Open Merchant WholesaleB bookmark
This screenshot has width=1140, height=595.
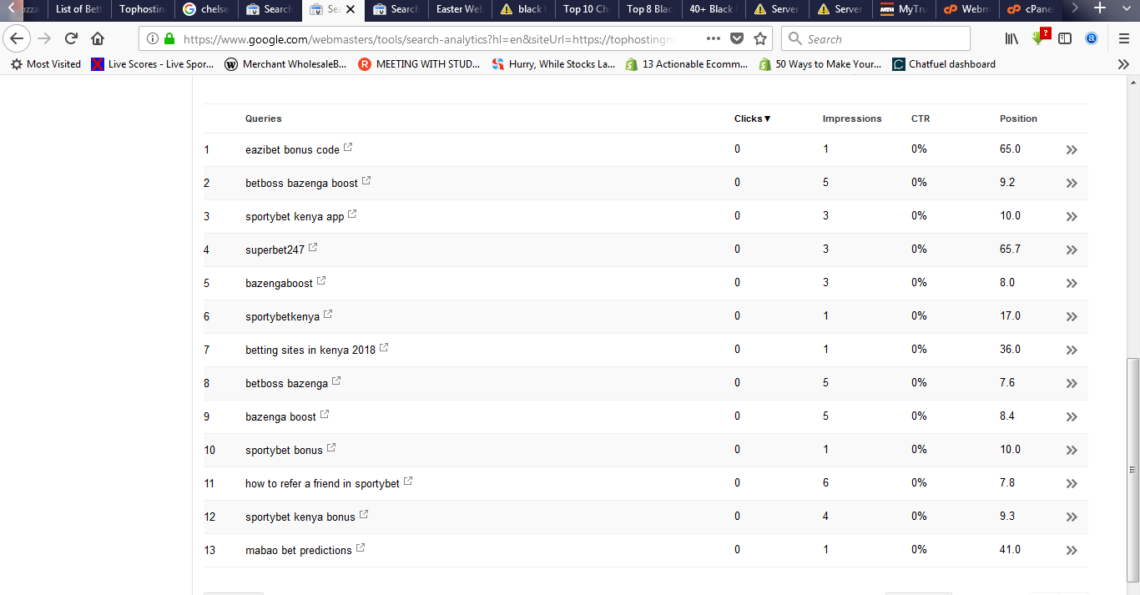click(286, 64)
